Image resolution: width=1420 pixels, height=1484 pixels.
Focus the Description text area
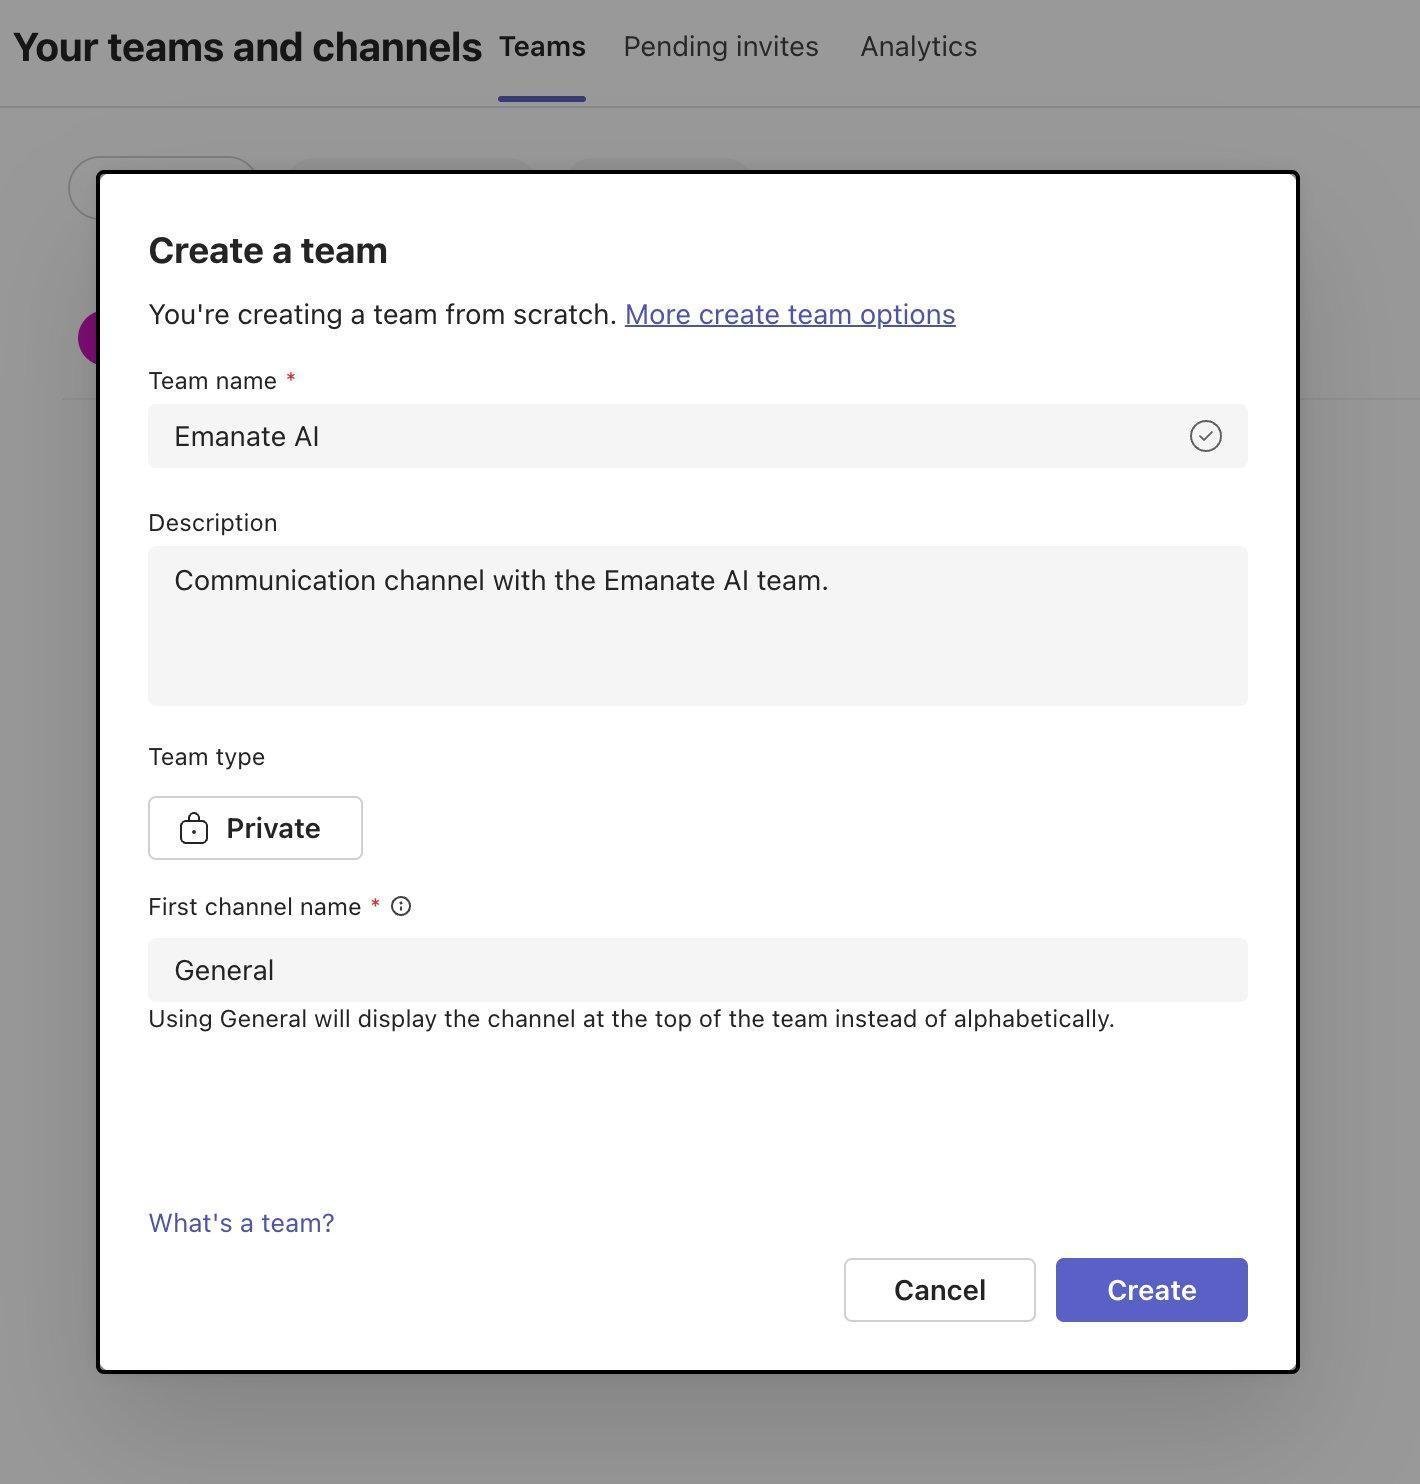coord(698,626)
